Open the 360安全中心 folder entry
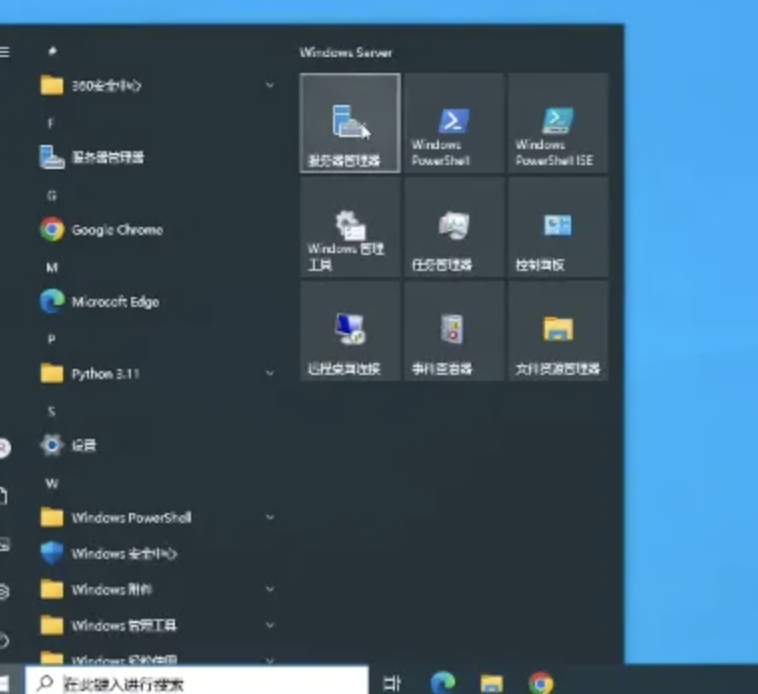The image size is (758, 694). click(157, 86)
